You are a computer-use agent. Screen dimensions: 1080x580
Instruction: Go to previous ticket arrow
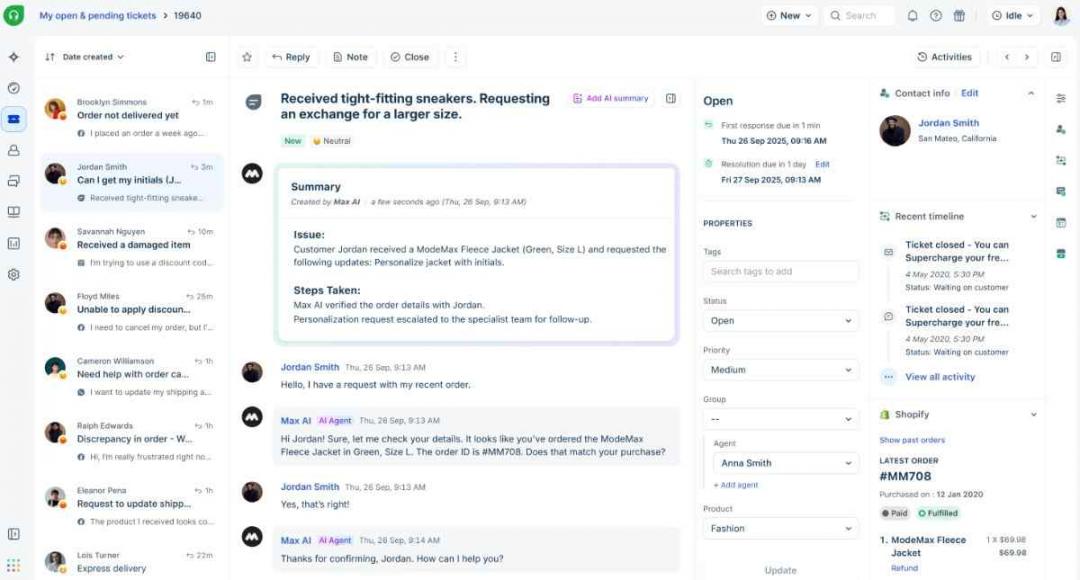tap(1007, 57)
